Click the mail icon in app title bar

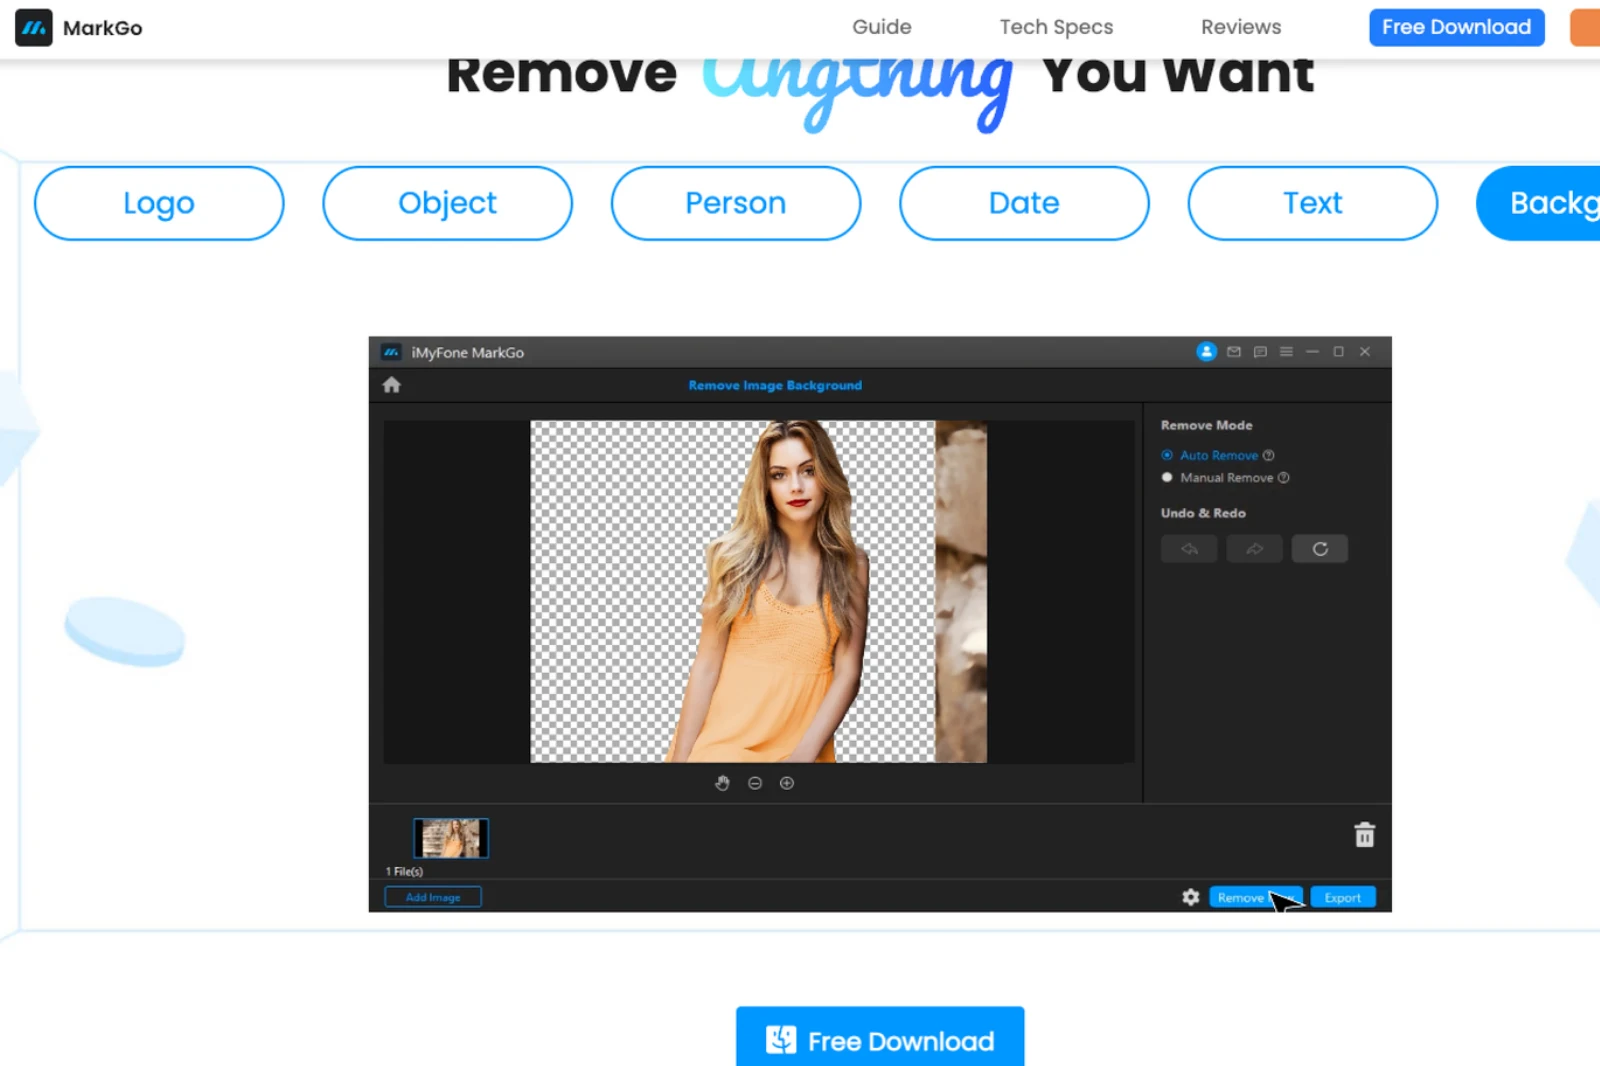tap(1234, 352)
